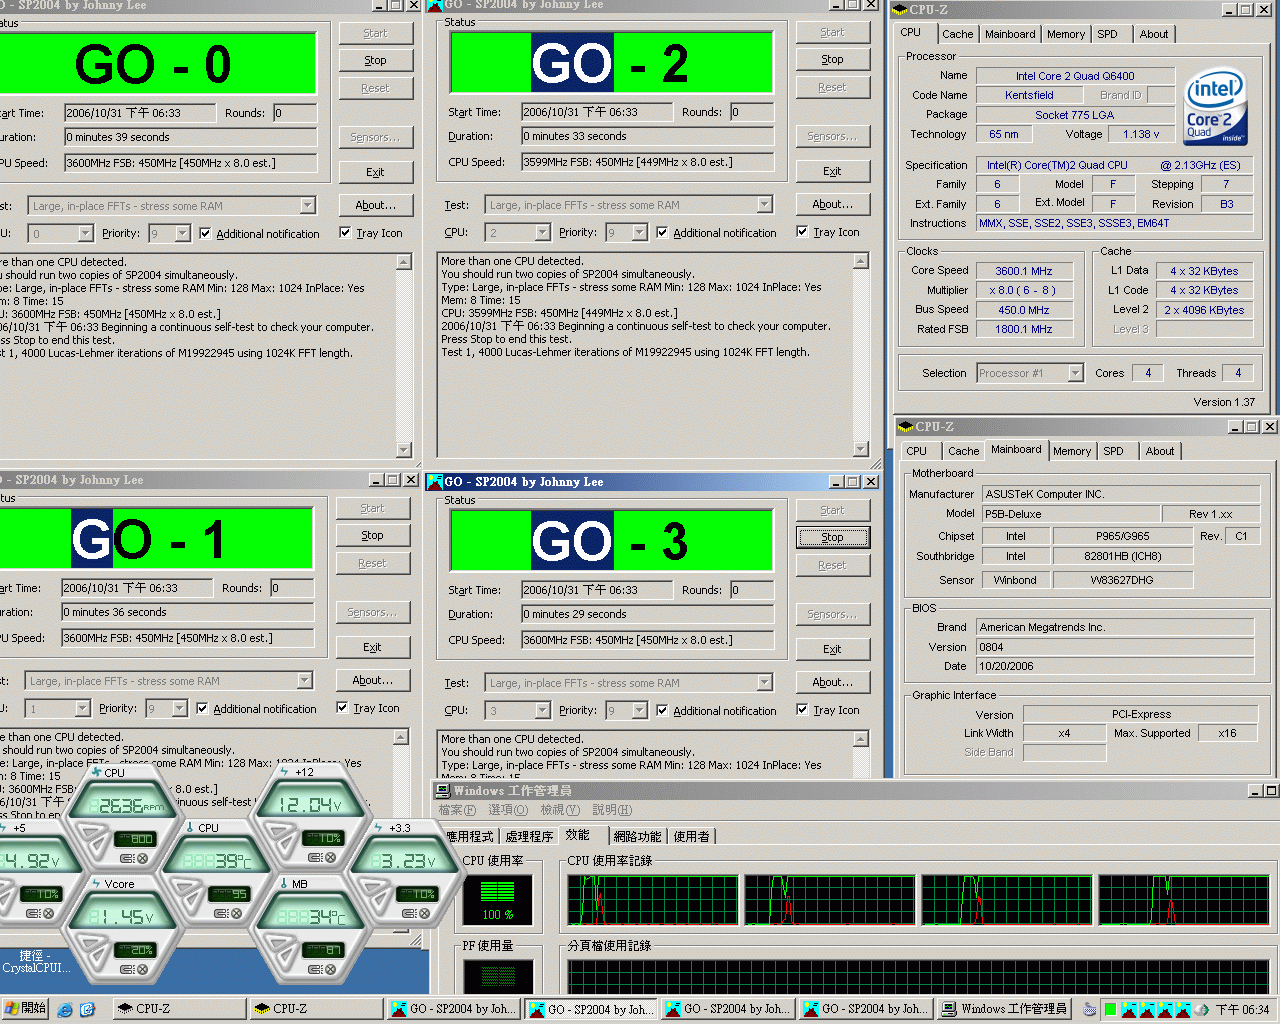Close the +5 voltage gauge
The width and height of the screenshot is (1280, 1024).
48,914
